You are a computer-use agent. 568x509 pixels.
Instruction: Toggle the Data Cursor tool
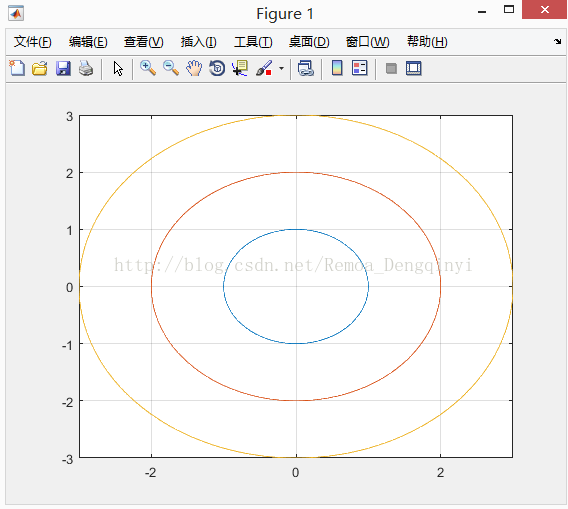coord(240,68)
